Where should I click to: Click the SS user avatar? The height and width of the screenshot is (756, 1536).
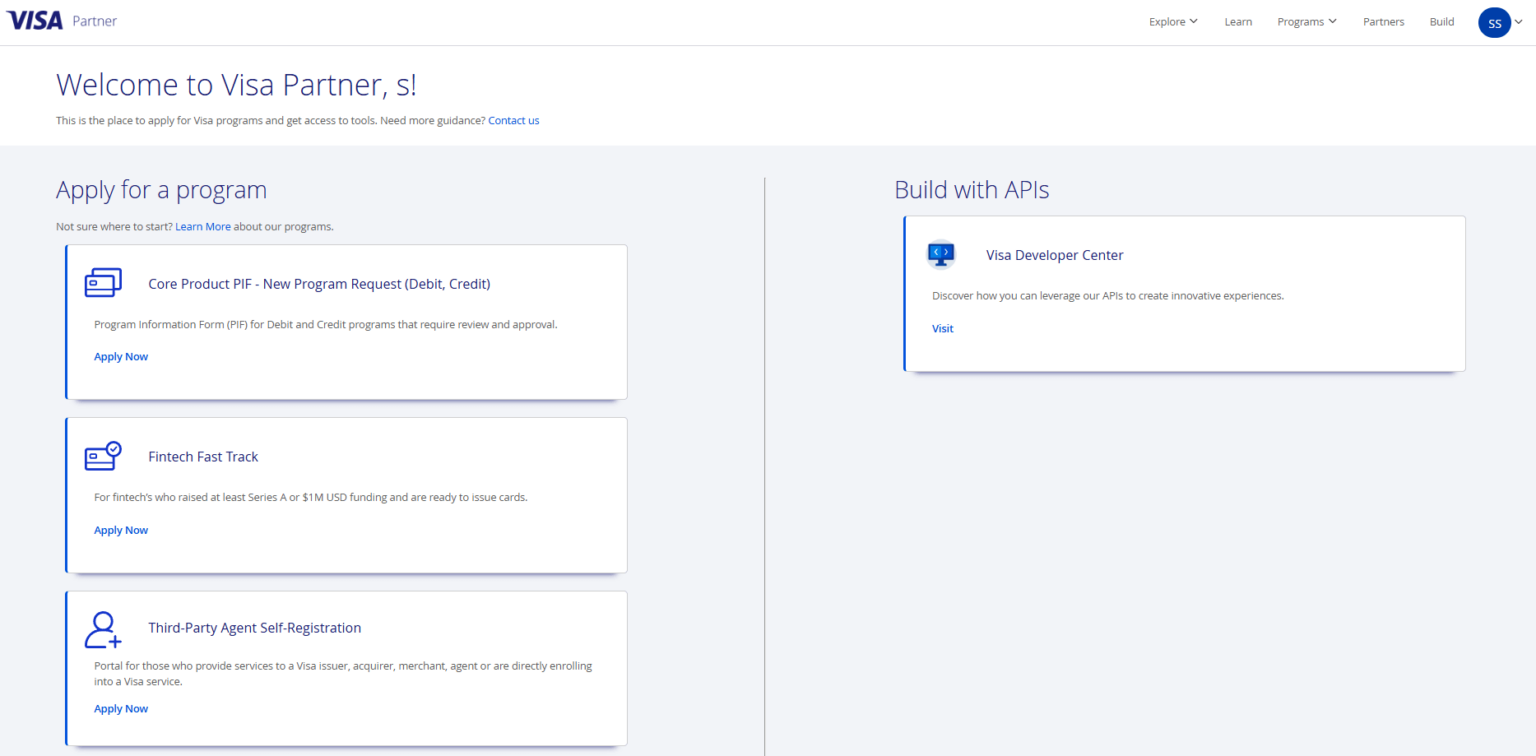1494,22
